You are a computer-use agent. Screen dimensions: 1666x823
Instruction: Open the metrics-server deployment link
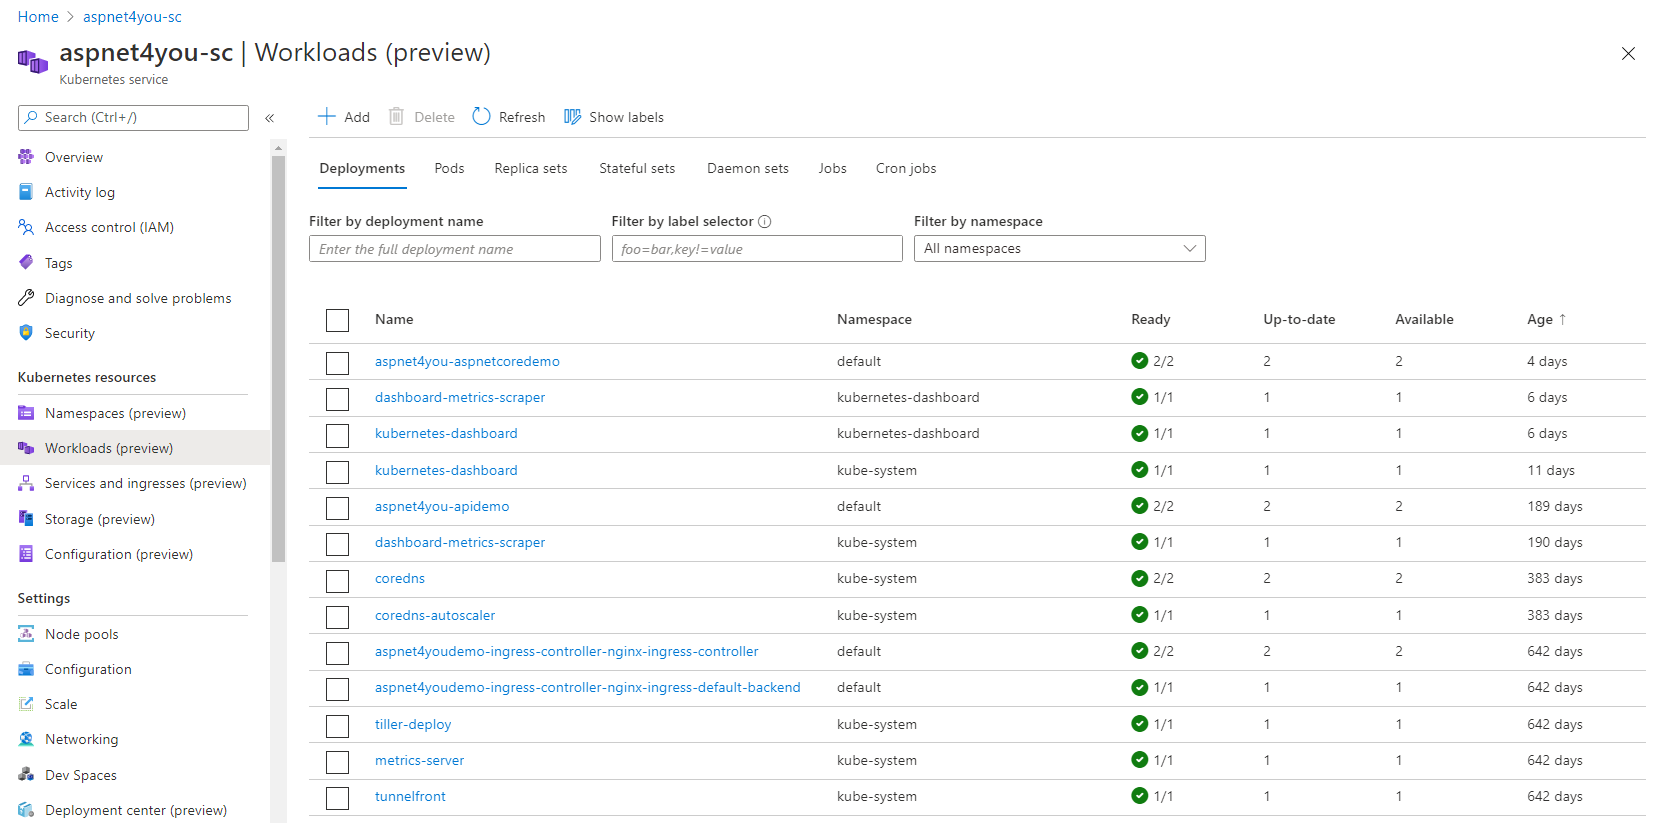pos(419,760)
